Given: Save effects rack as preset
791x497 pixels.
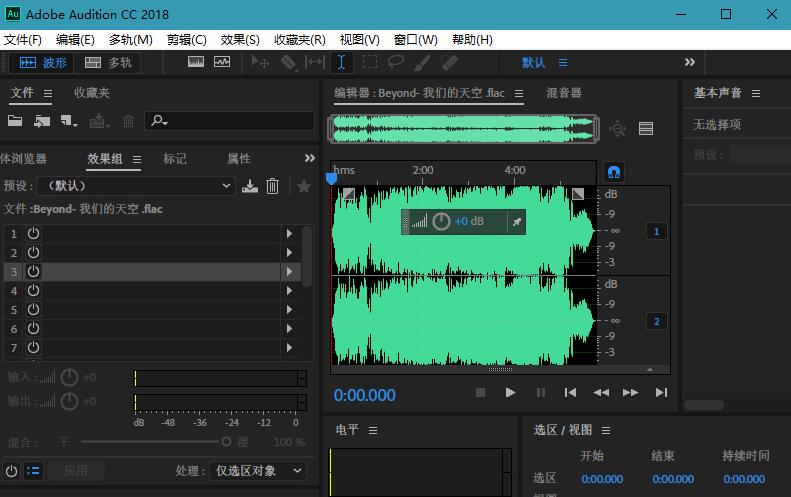Looking at the screenshot, I should pyautogui.click(x=250, y=186).
